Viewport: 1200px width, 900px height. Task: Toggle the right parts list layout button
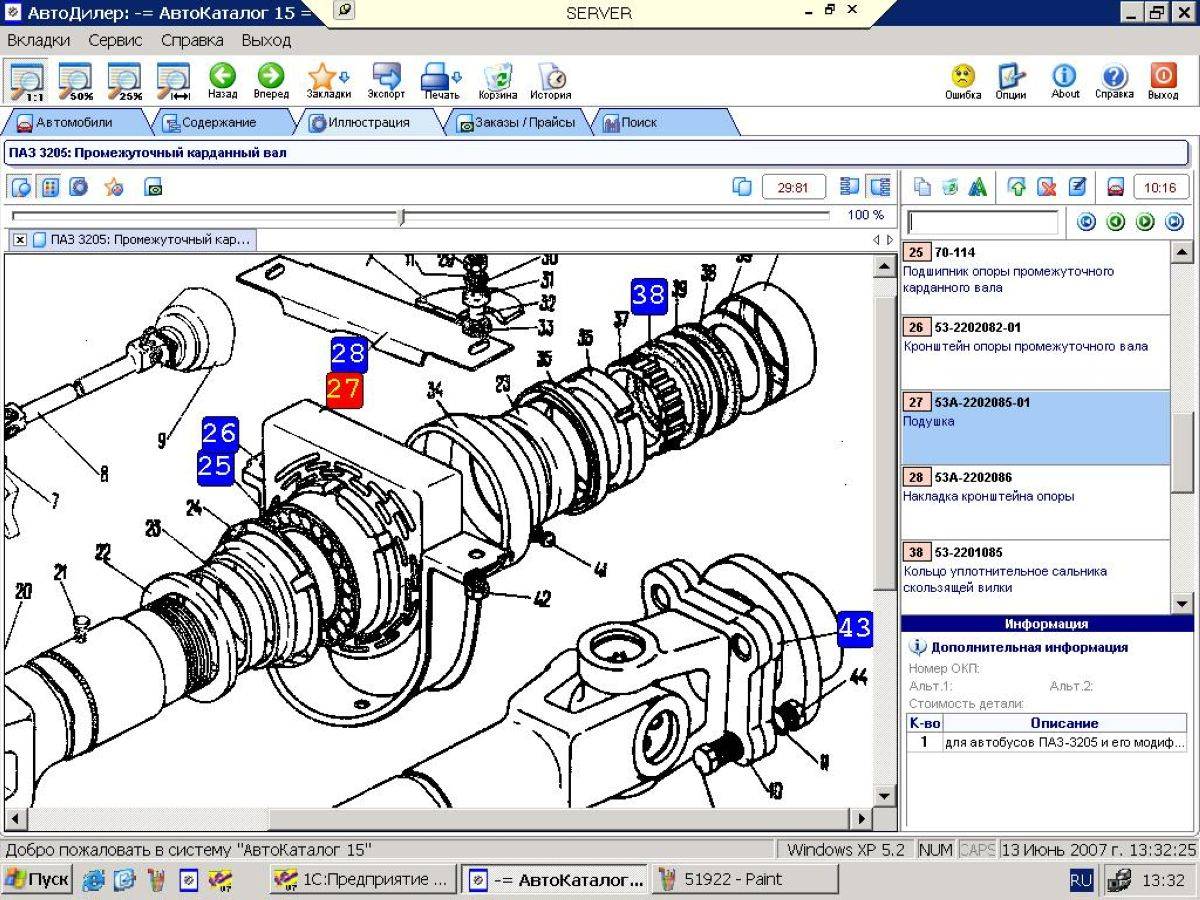879,187
